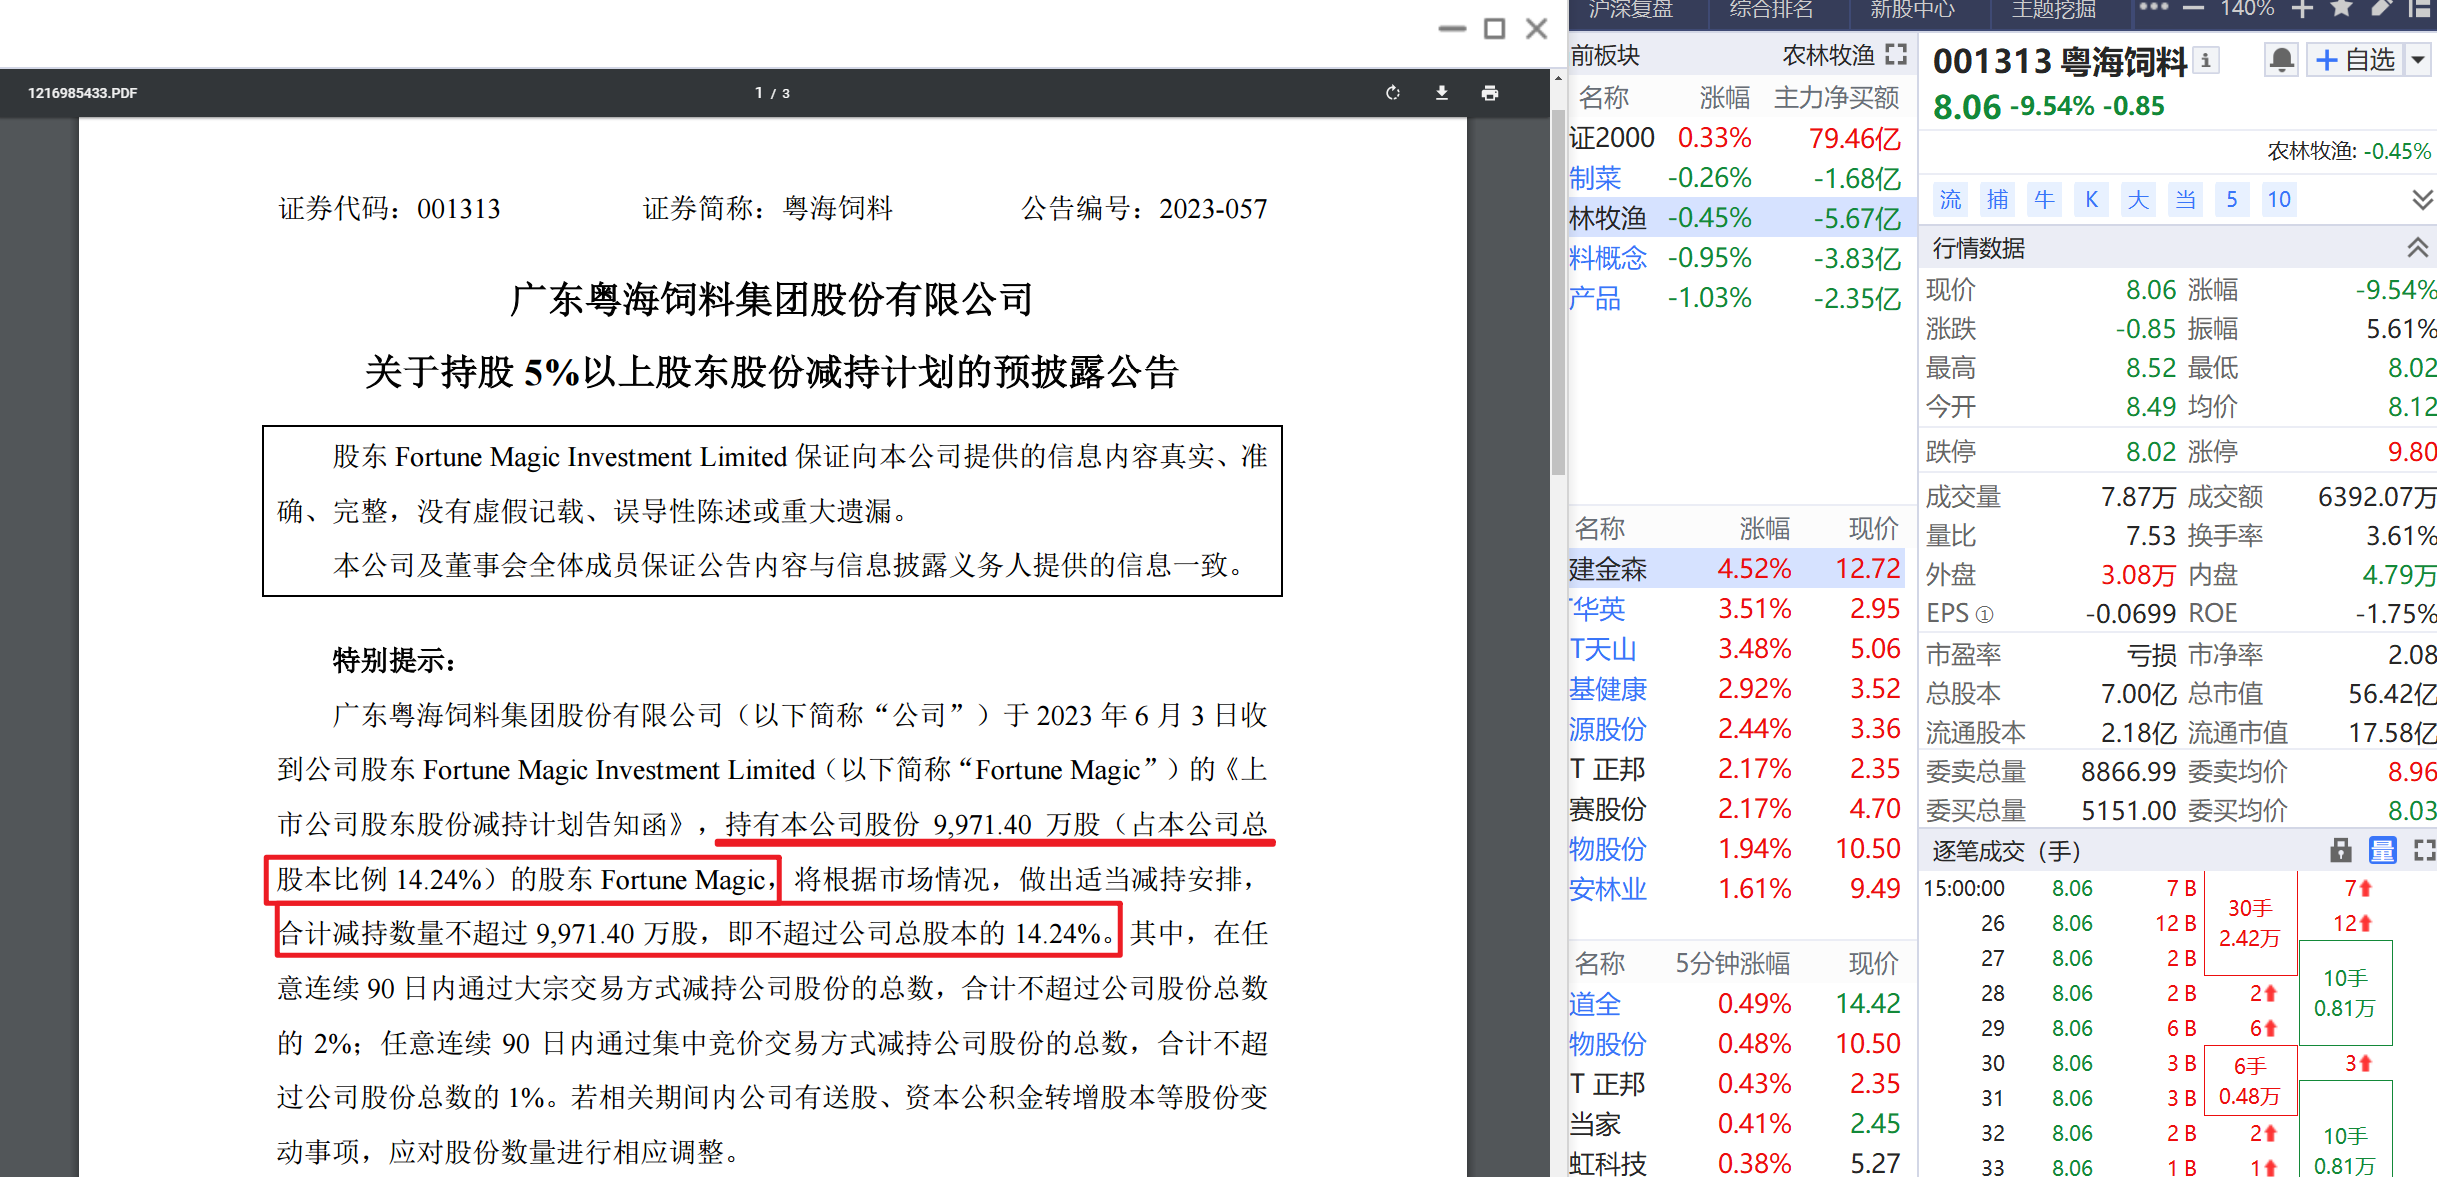
Task: Select the 牛 shortcut button
Action: pyautogui.click(x=2044, y=199)
